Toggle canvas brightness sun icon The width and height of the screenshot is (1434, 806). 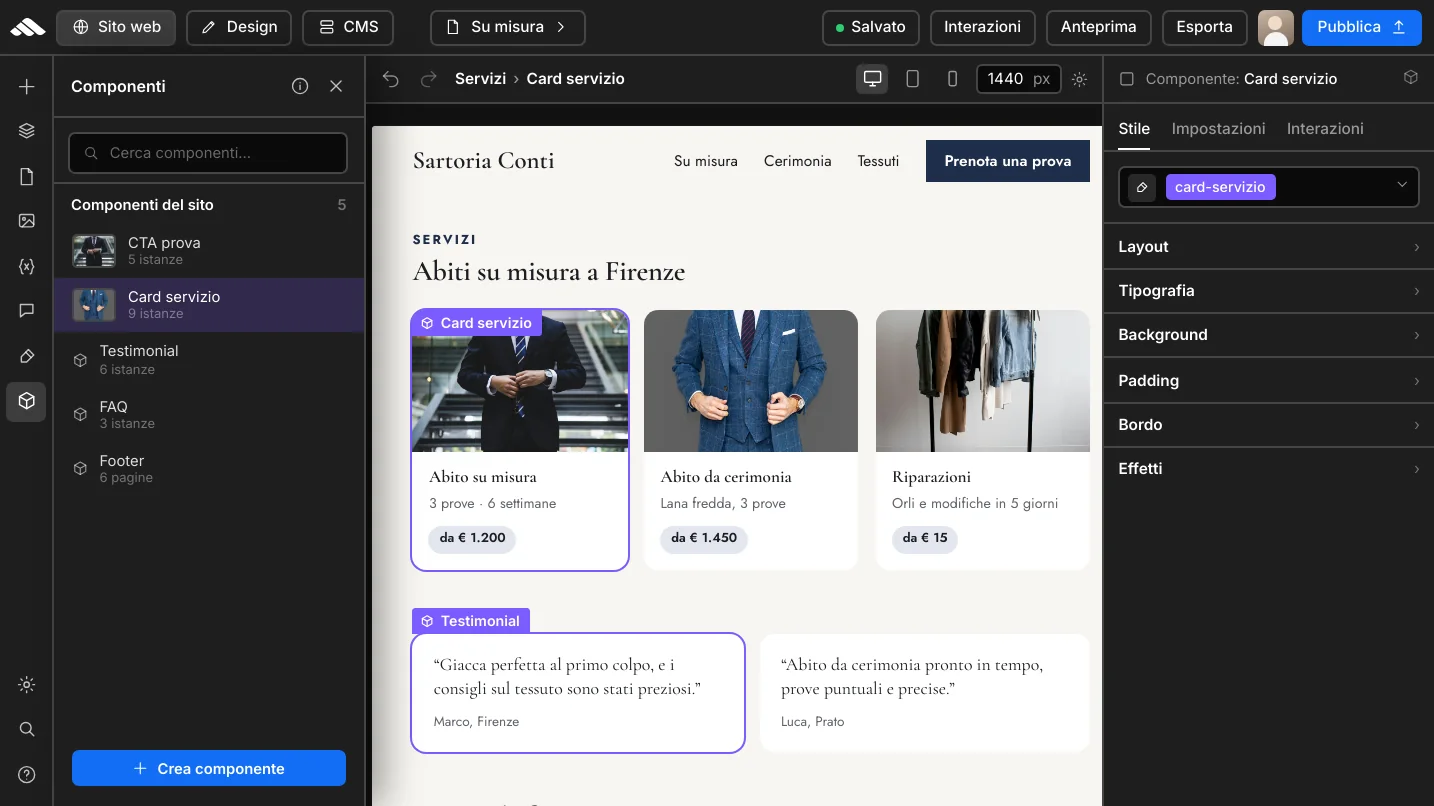pyautogui.click(x=1079, y=79)
